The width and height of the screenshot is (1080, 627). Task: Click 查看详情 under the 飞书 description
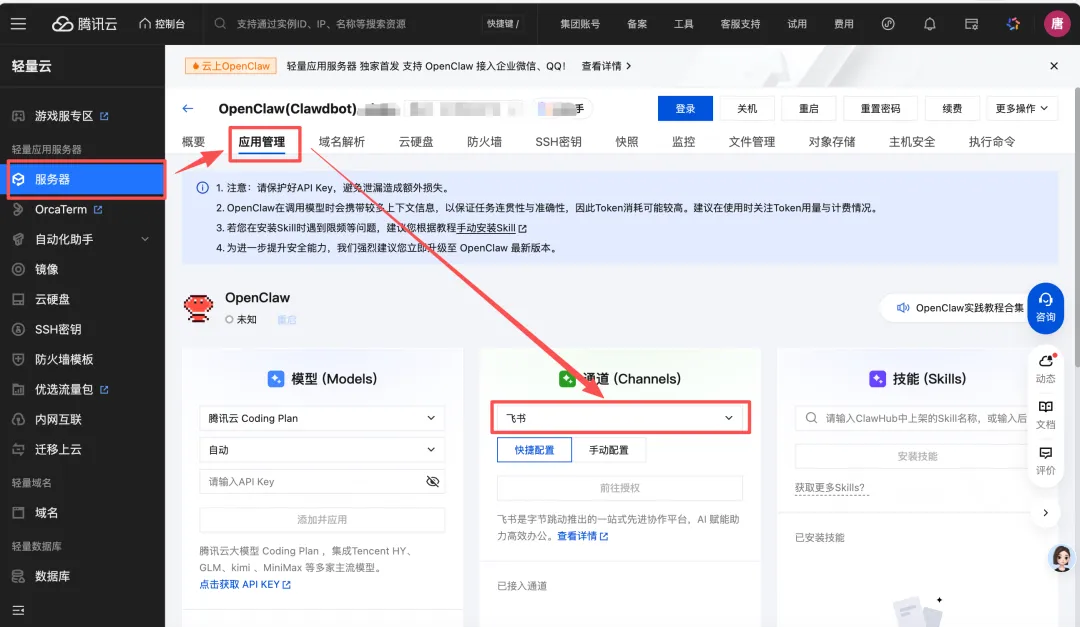point(582,536)
